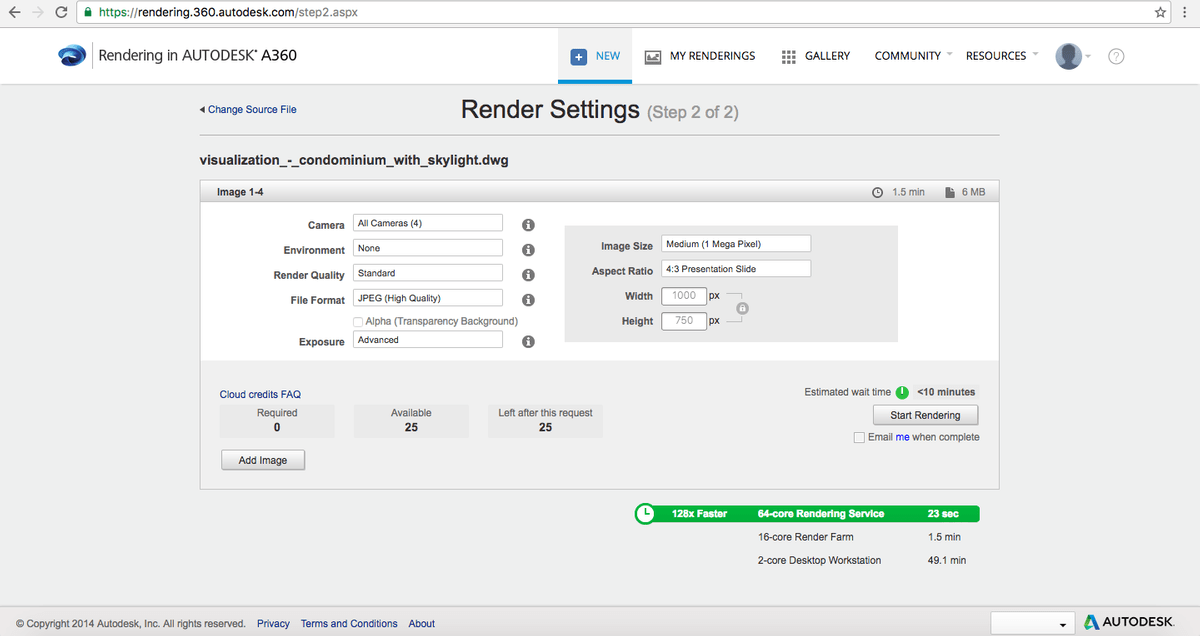This screenshot has width=1200, height=636.
Task: Click the Add Image button
Action: [x=263, y=460]
